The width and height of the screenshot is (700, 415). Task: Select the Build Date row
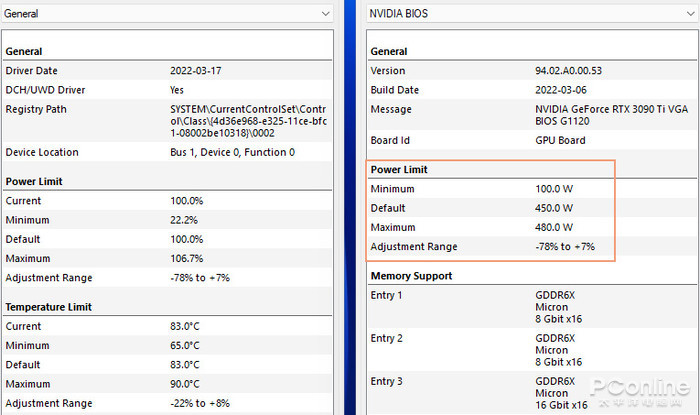pyautogui.click(x=532, y=90)
